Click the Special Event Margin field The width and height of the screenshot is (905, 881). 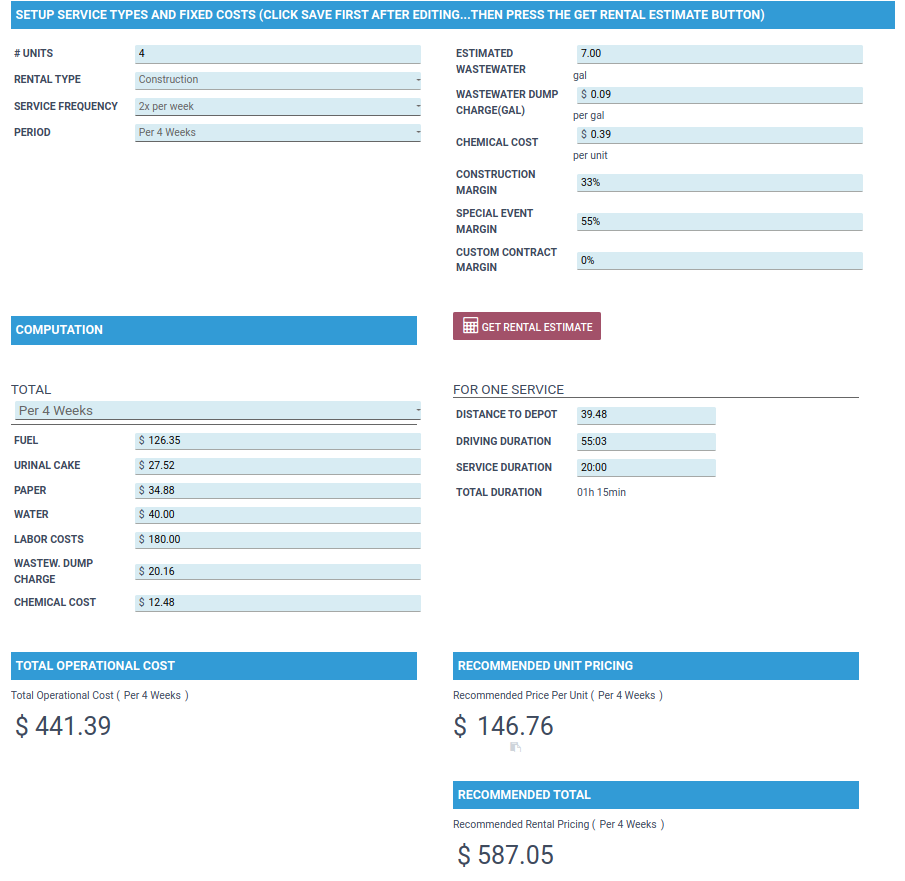[x=718, y=222]
